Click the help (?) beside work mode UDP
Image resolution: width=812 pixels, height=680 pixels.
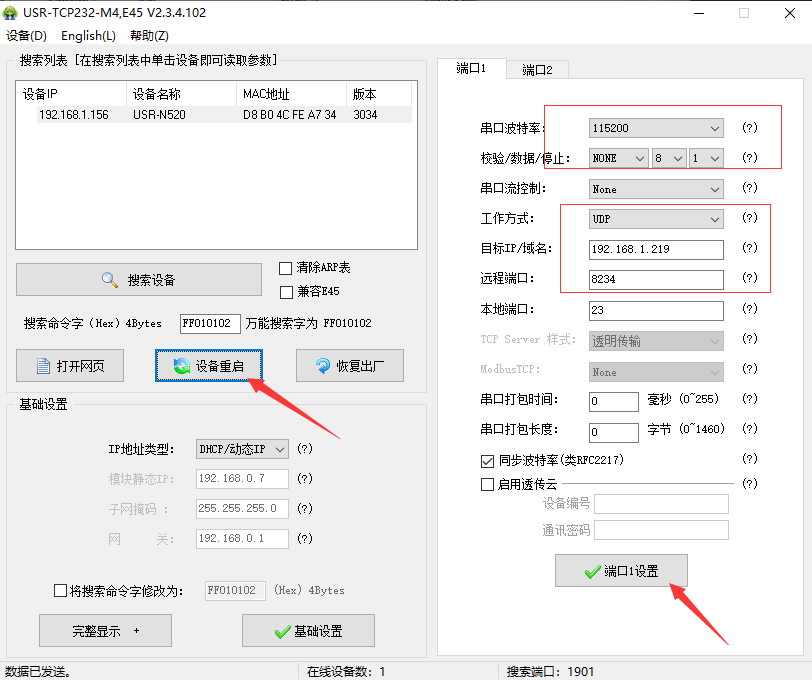pyautogui.click(x=749, y=218)
